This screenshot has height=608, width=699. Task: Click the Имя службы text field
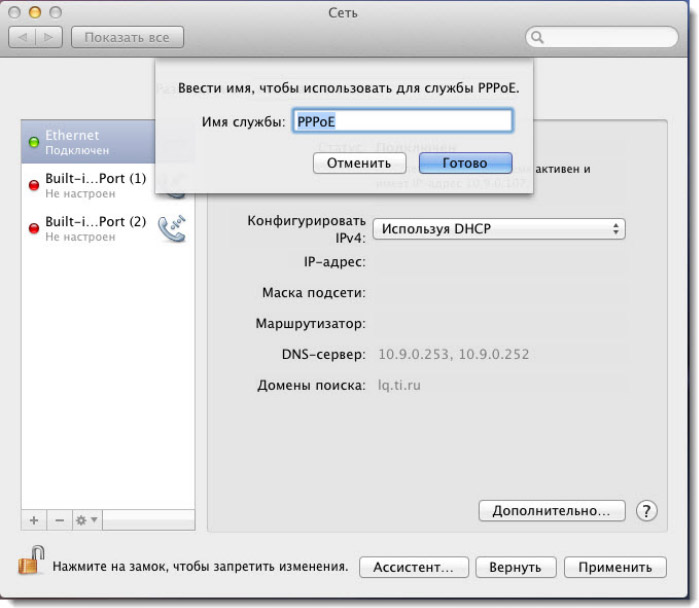click(x=403, y=121)
